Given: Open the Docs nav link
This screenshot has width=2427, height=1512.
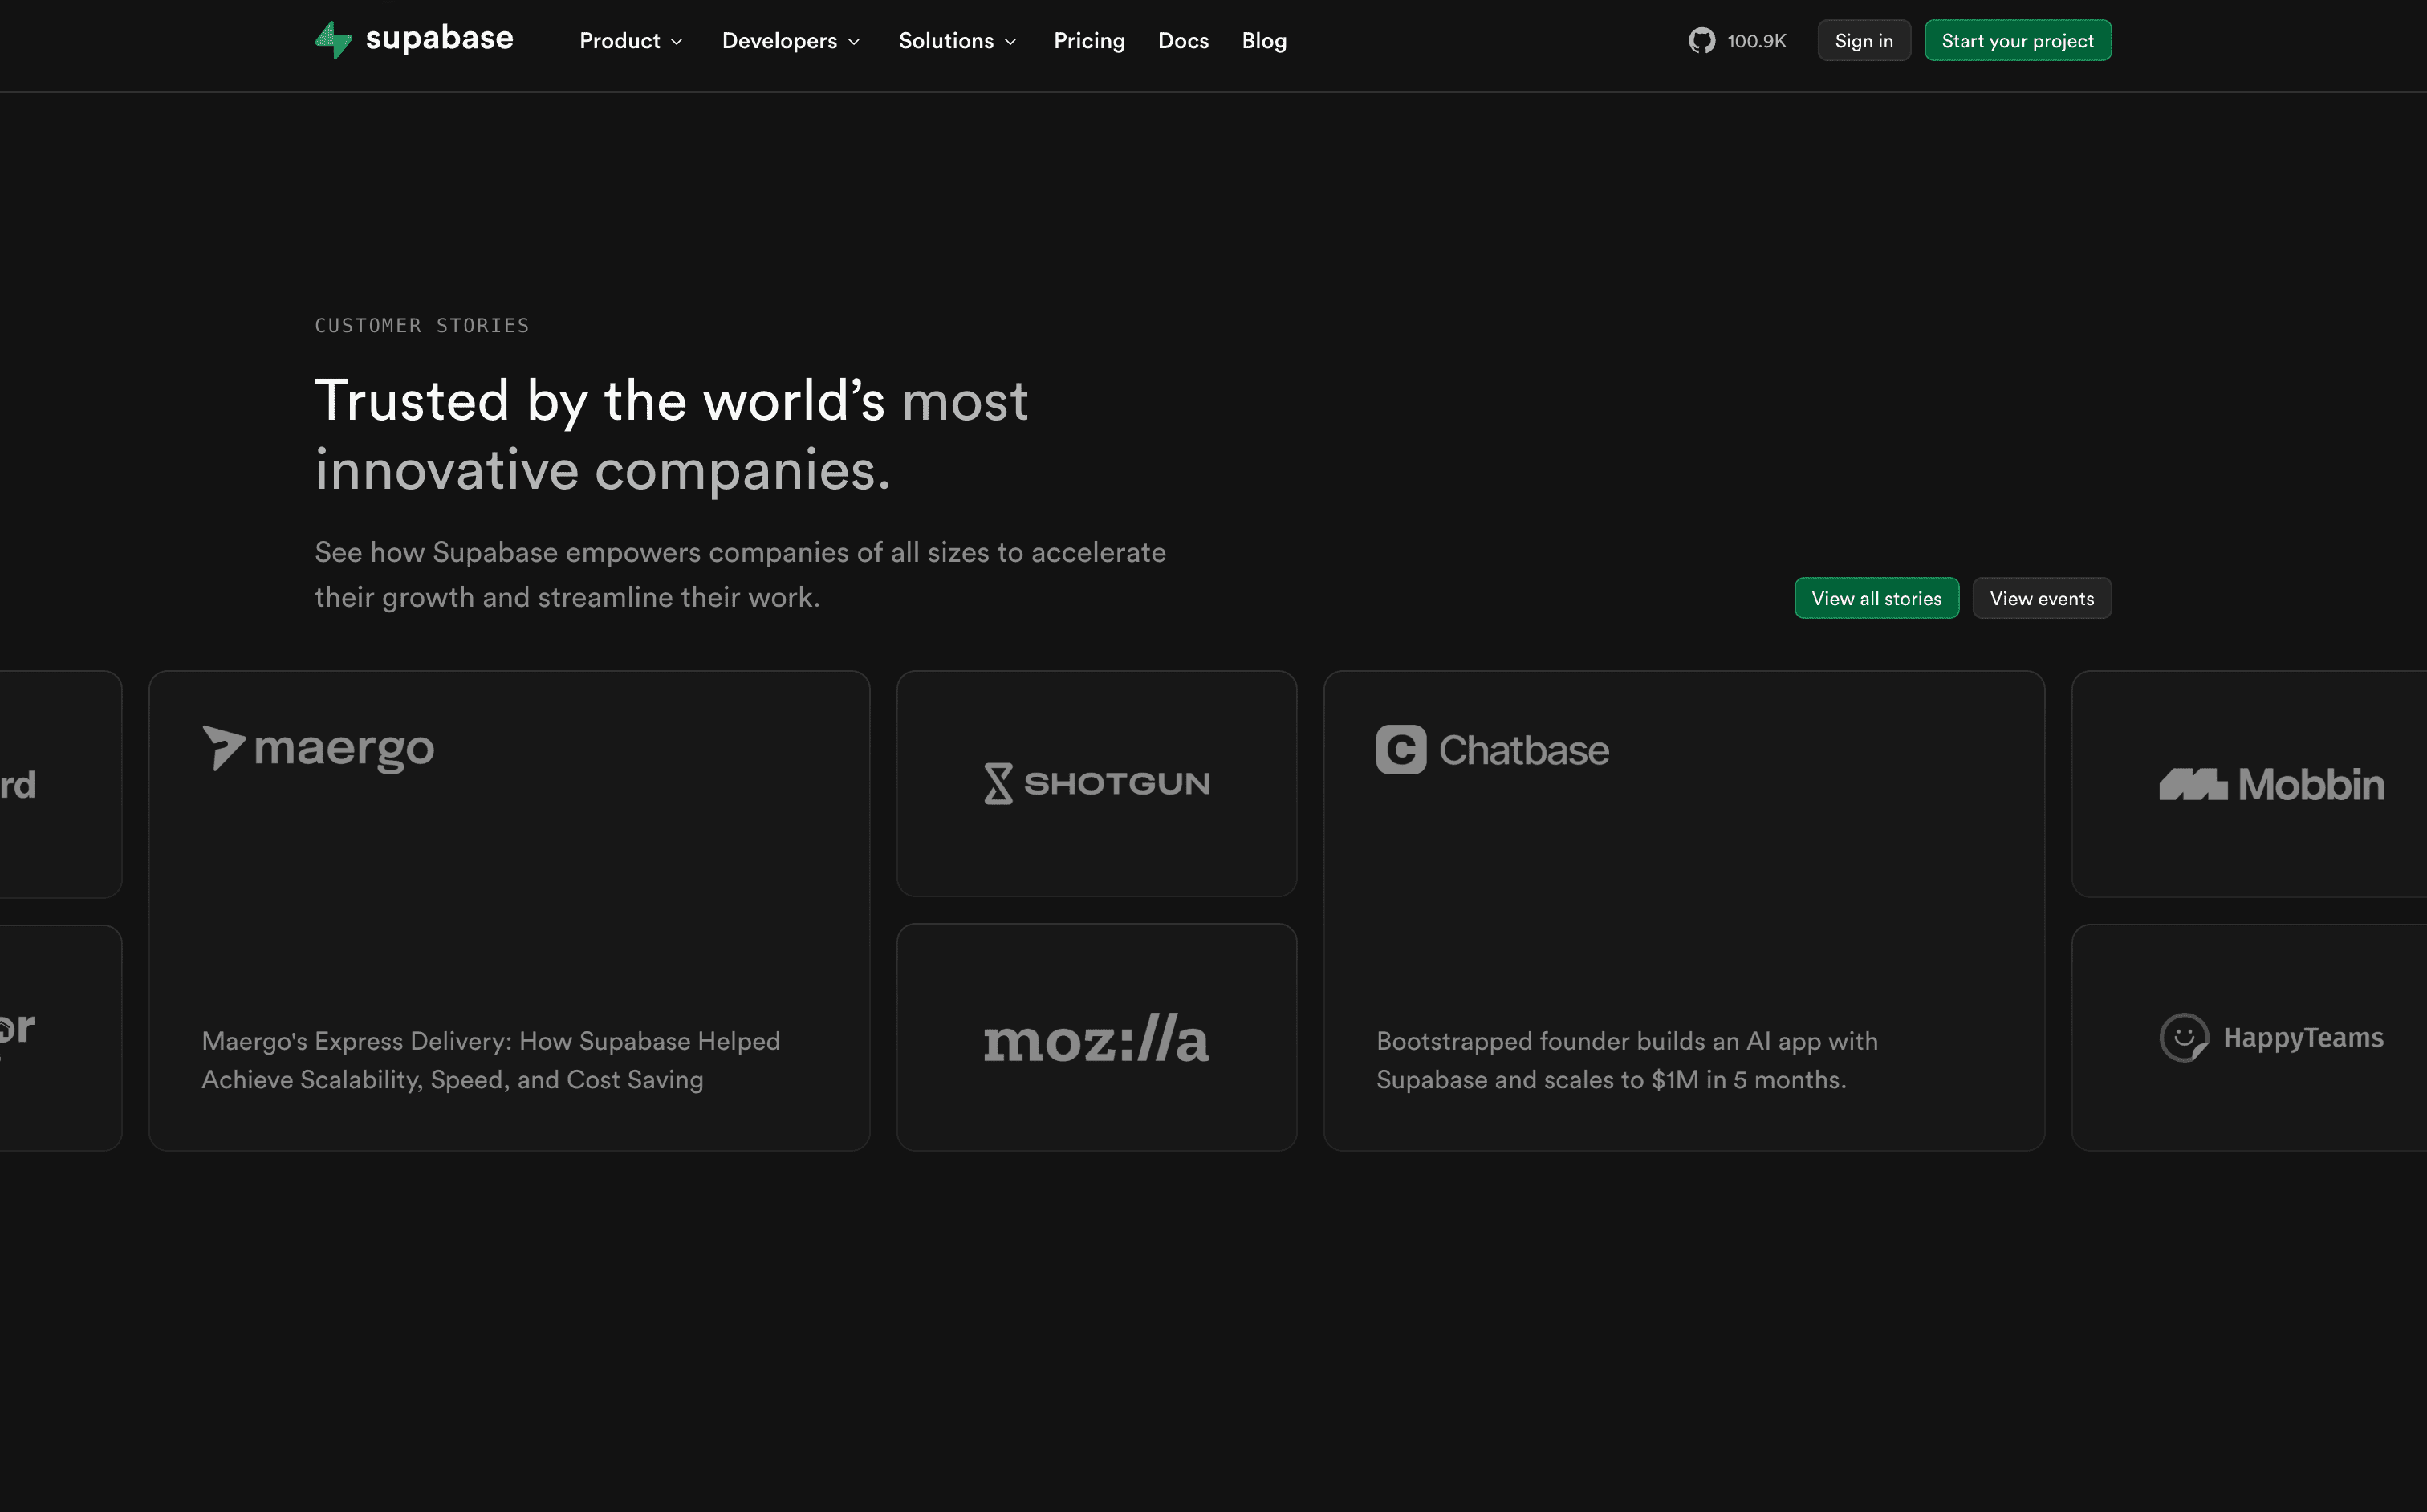Looking at the screenshot, I should click(x=1183, y=41).
